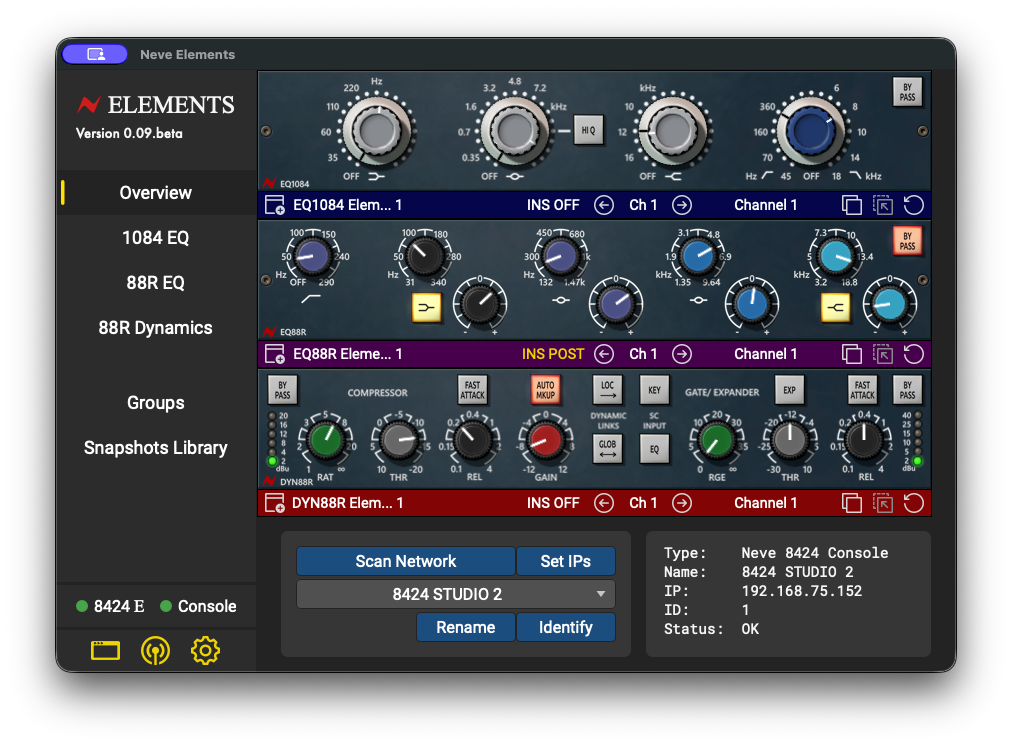The height and width of the screenshot is (746, 1012).
Task: Click the yellow window icon in sidebar footer
Action: pyautogui.click(x=105, y=650)
